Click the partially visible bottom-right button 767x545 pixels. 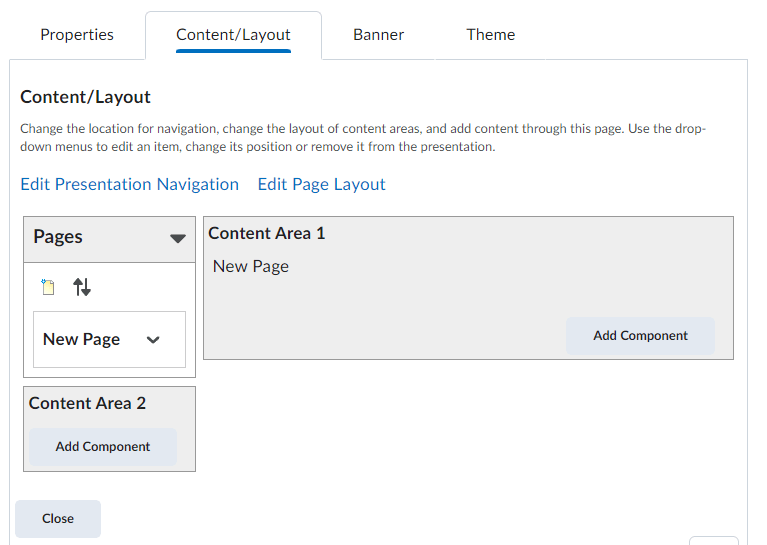(x=714, y=540)
